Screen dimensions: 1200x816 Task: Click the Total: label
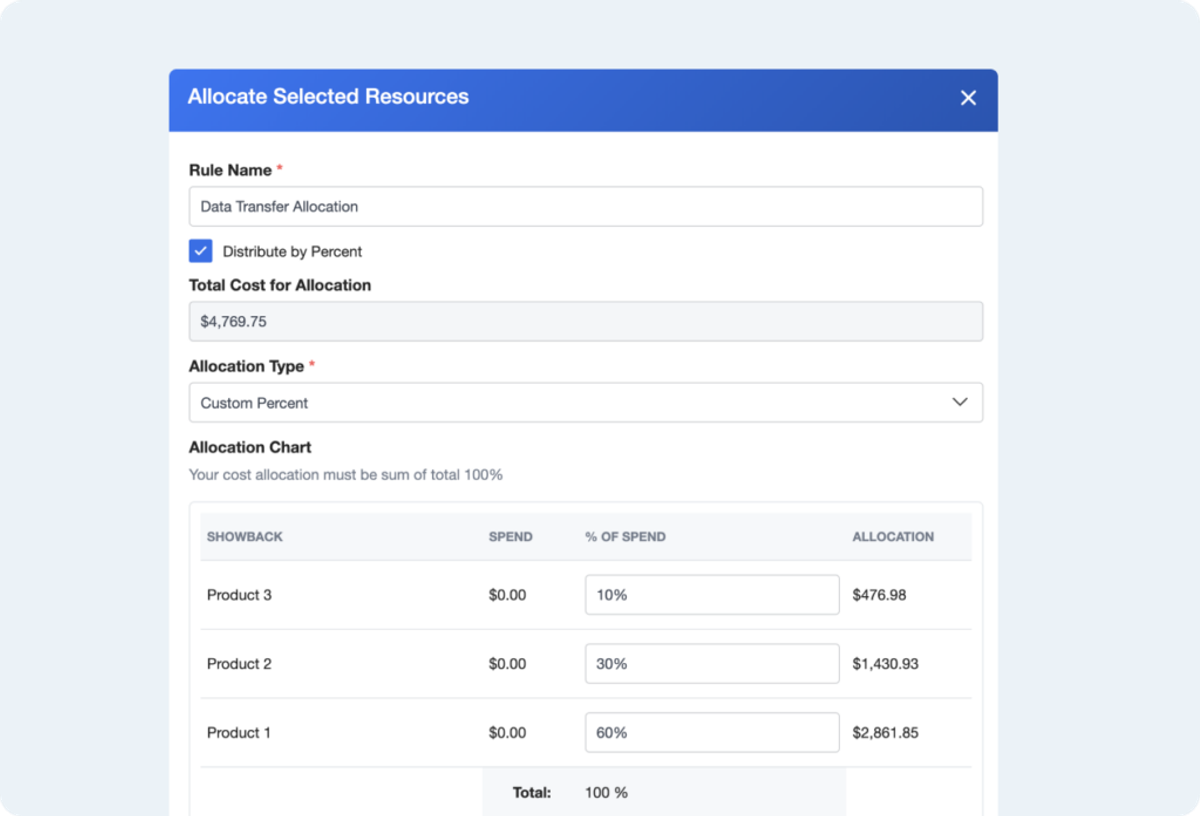point(532,793)
